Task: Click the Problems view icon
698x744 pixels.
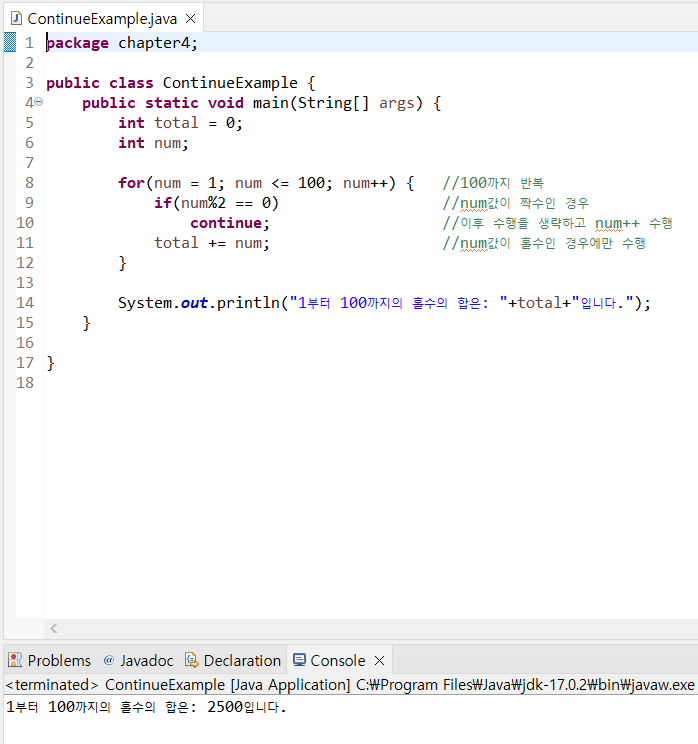Action: tap(15, 660)
